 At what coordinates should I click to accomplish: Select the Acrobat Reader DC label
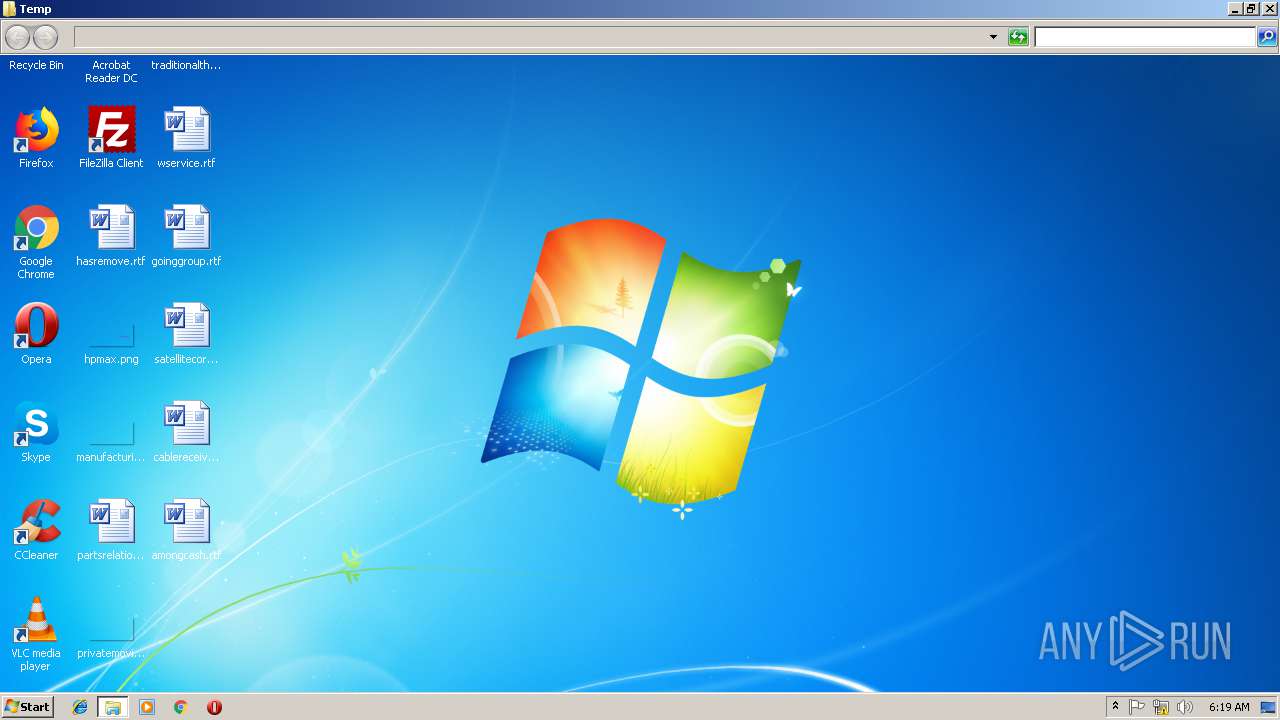point(111,72)
